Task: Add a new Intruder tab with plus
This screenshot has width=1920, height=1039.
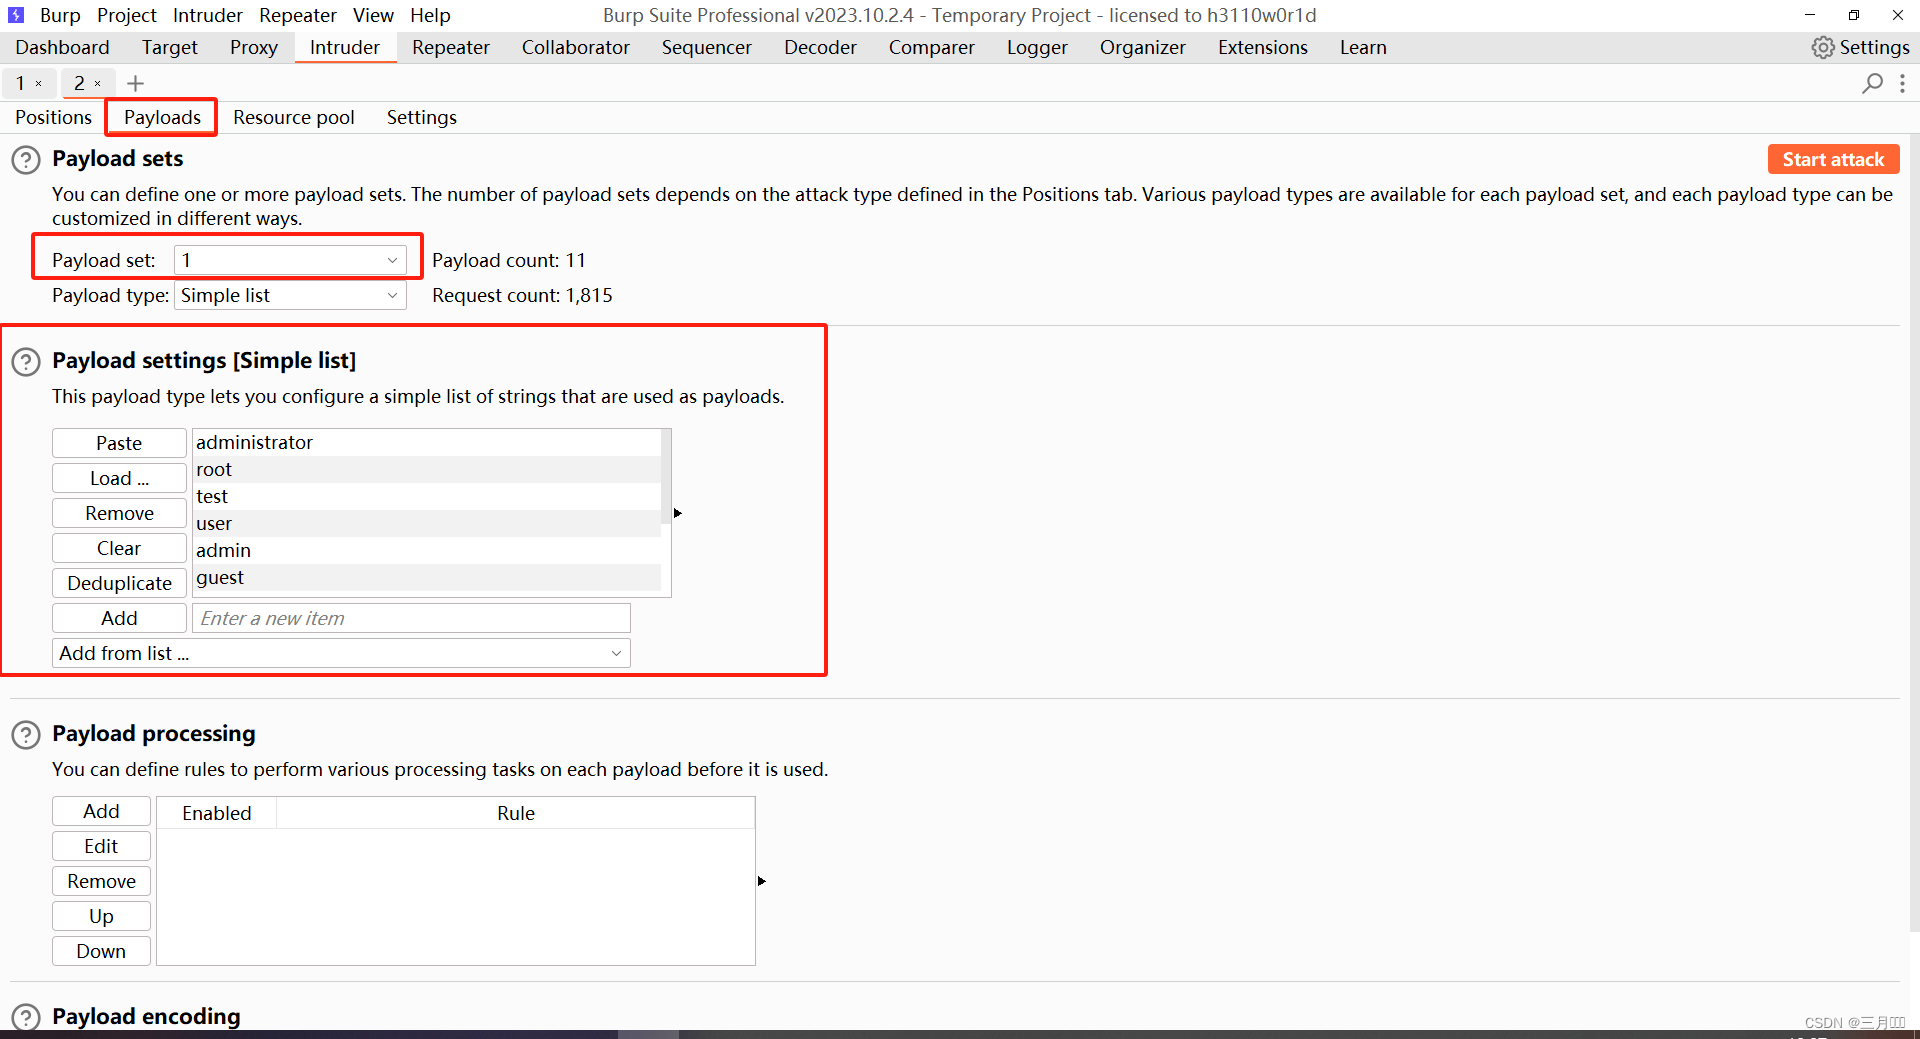Action: coord(136,83)
